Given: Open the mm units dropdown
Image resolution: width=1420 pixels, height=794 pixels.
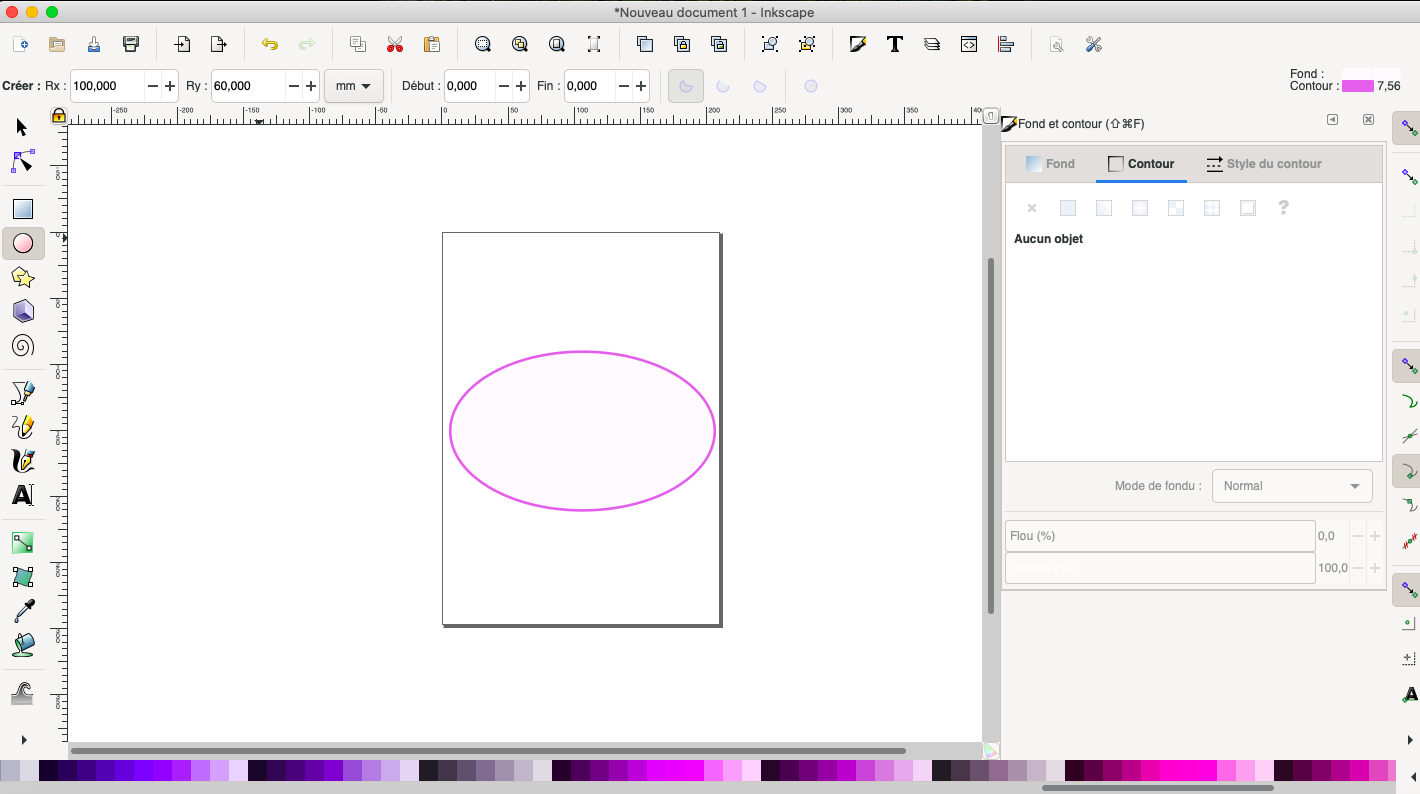Looking at the screenshot, I should tap(354, 86).
